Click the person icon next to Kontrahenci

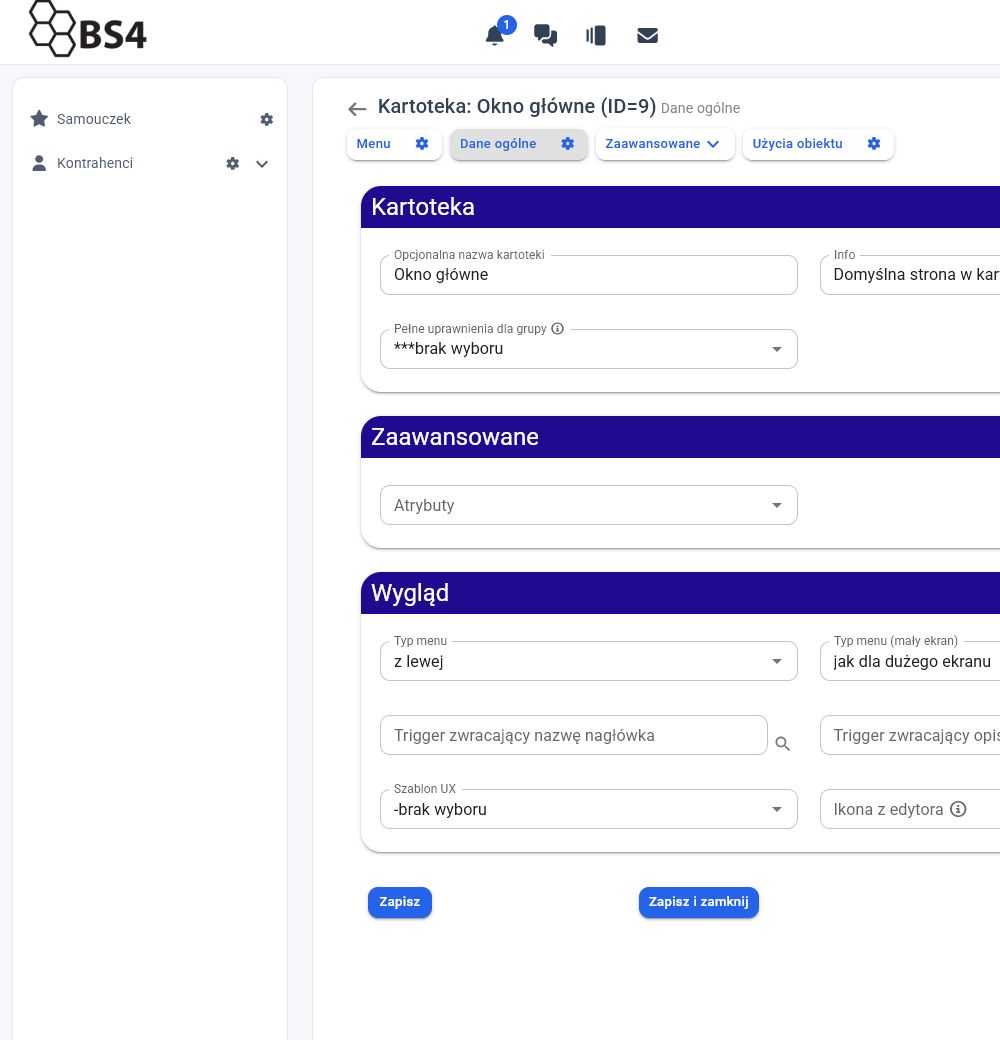39,163
